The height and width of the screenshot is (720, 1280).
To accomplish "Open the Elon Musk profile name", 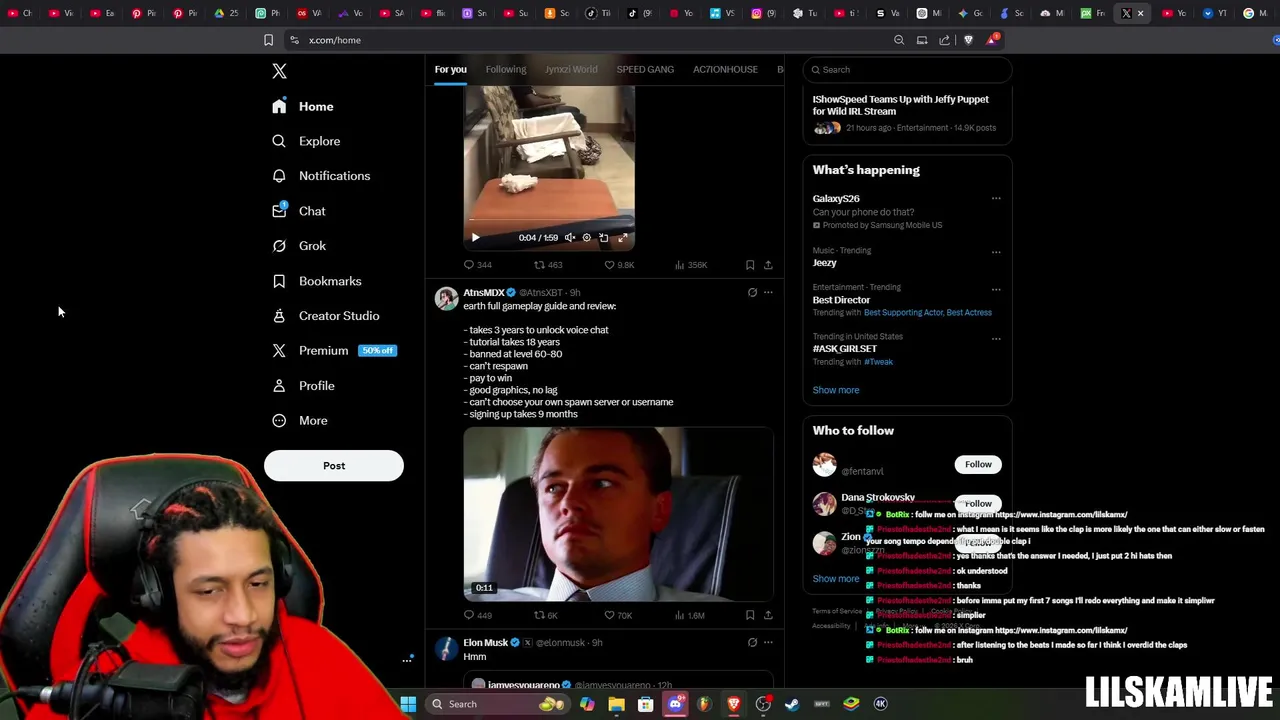I will click(x=486, y=643).
